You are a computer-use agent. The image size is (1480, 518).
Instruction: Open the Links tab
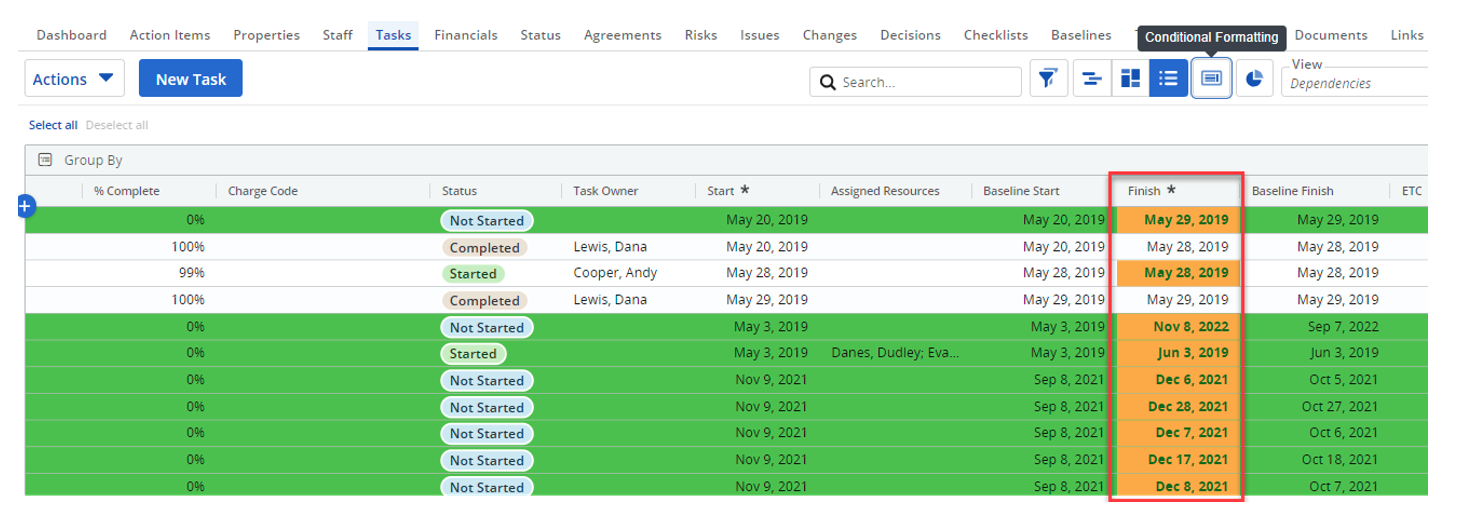(x=1407, y=35)
